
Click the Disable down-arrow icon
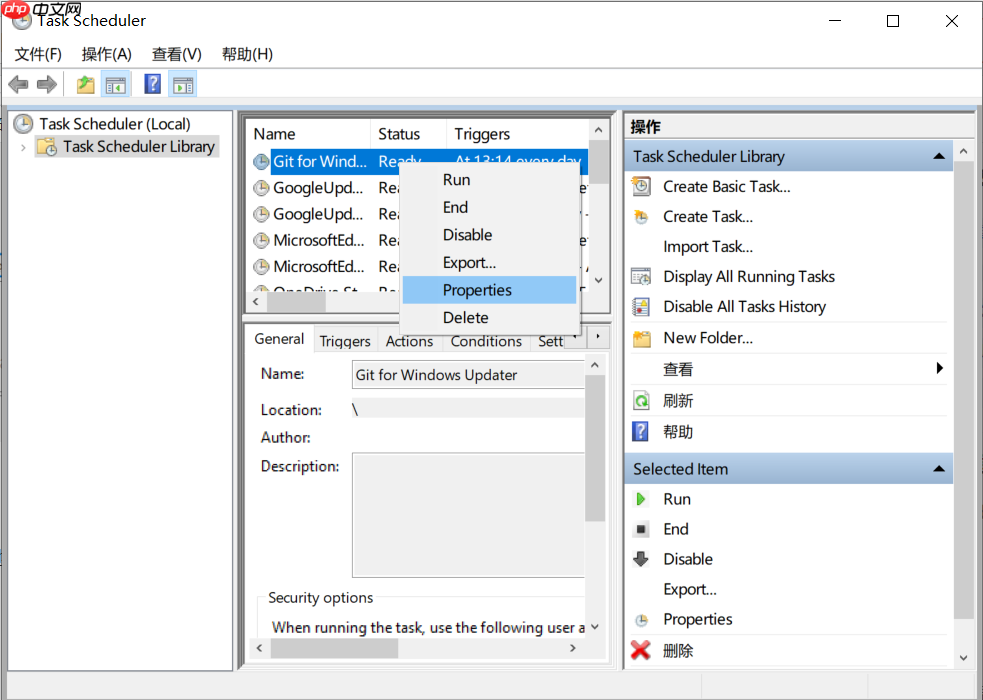click(x=641, y=559)
